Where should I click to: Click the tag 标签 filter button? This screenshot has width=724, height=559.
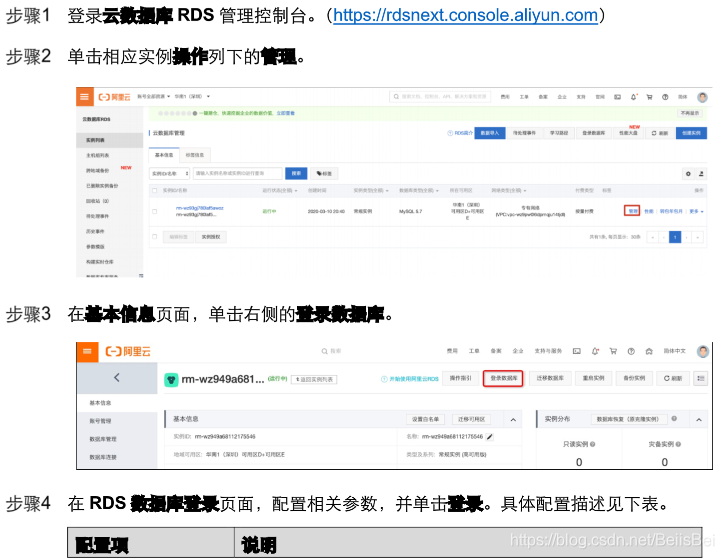point(324,174)
